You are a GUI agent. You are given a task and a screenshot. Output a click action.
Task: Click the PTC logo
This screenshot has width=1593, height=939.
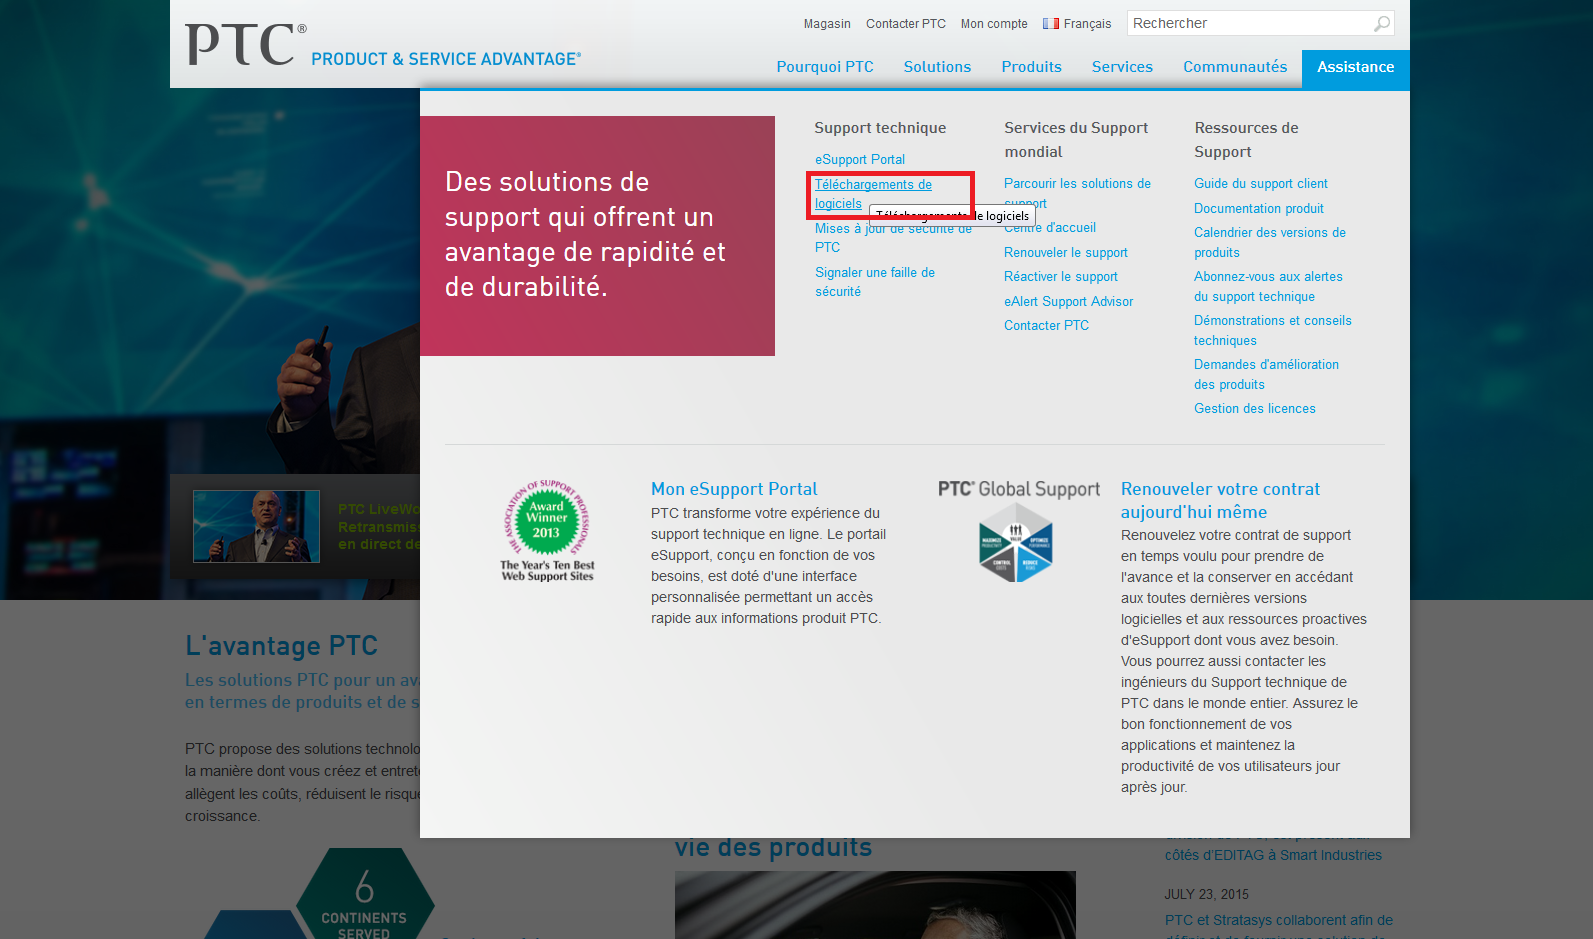click(x=246, y=45)
